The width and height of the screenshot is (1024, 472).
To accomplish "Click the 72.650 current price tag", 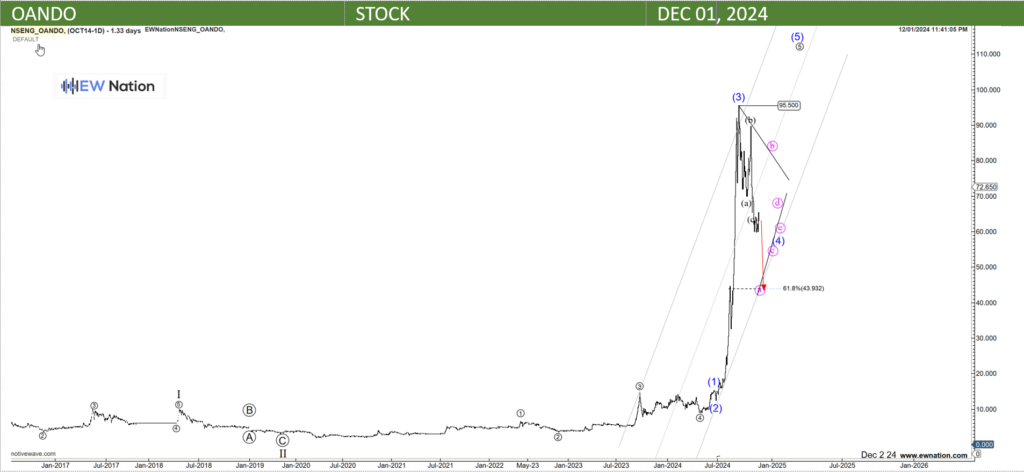I will point(985,186).
